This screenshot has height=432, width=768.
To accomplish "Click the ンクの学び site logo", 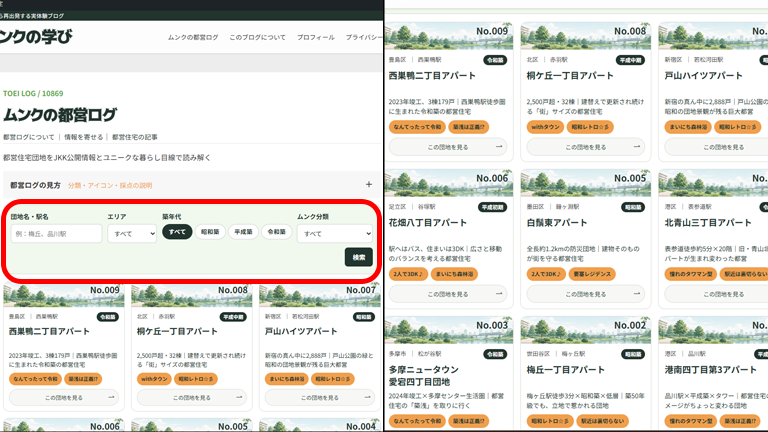I will [36, 36].
